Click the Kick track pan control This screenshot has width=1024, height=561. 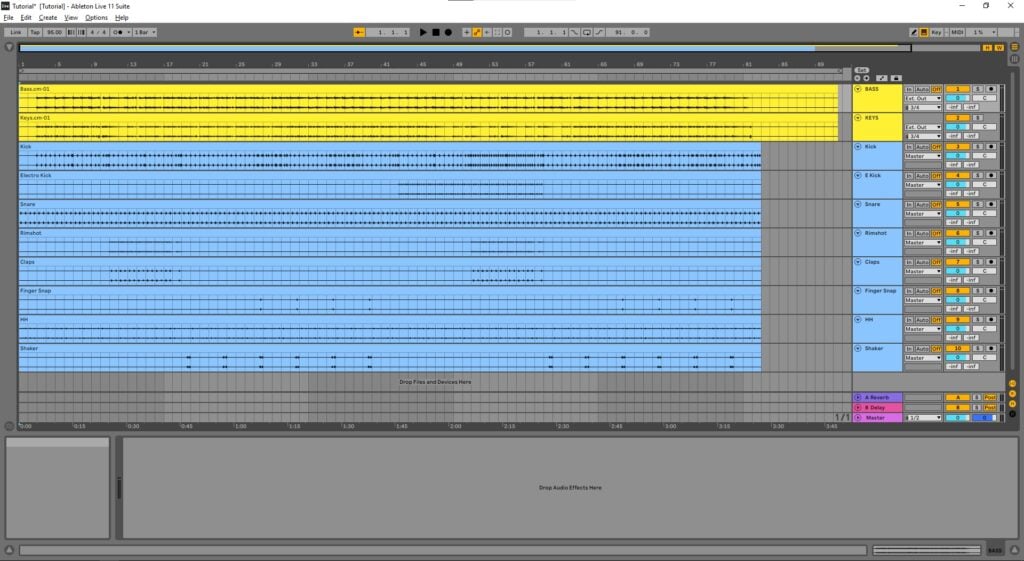(984, 156)
